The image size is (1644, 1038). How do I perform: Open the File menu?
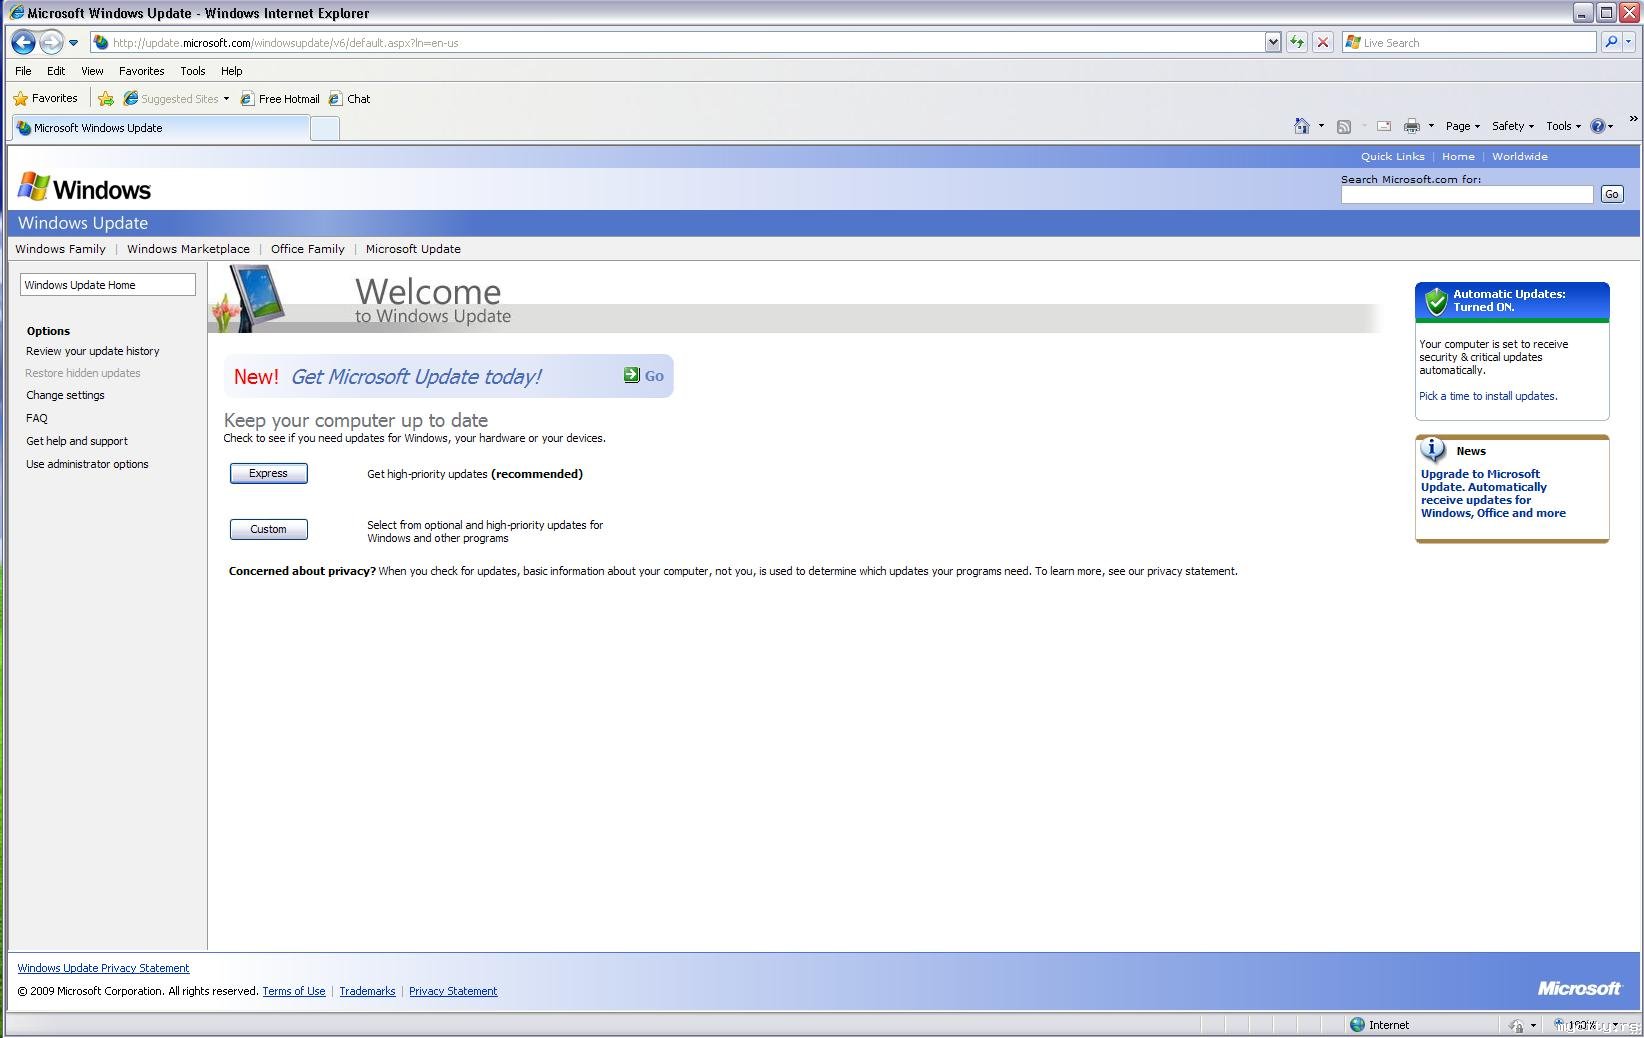click(23, 71)
